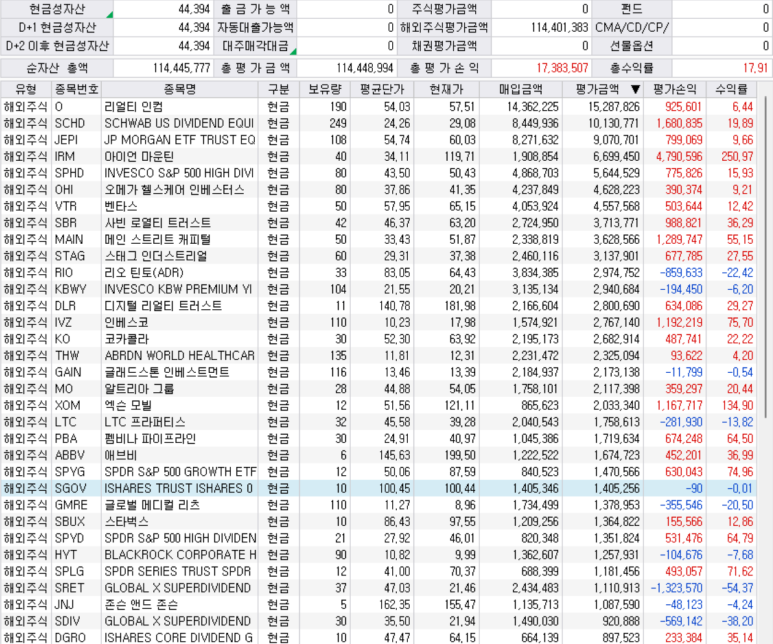The height and width of the screenshot is (644, 773).
Task: Select the 스타벅스 stock name
Action: tap(126, 522)
